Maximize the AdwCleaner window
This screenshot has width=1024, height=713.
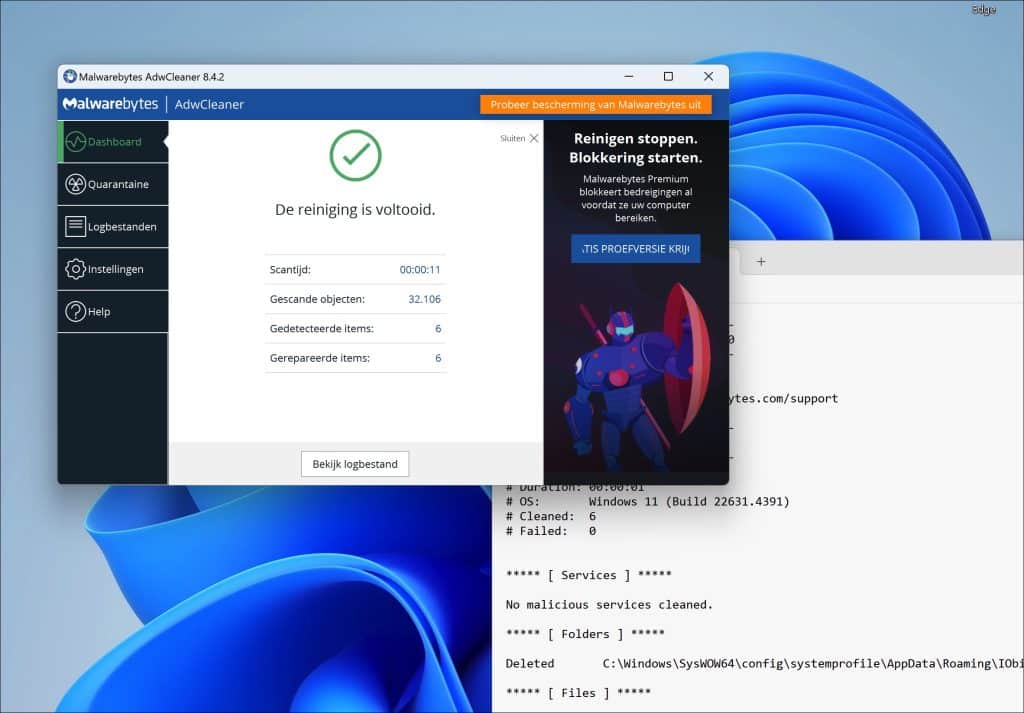pyautogui.click(x=668, y=76)
